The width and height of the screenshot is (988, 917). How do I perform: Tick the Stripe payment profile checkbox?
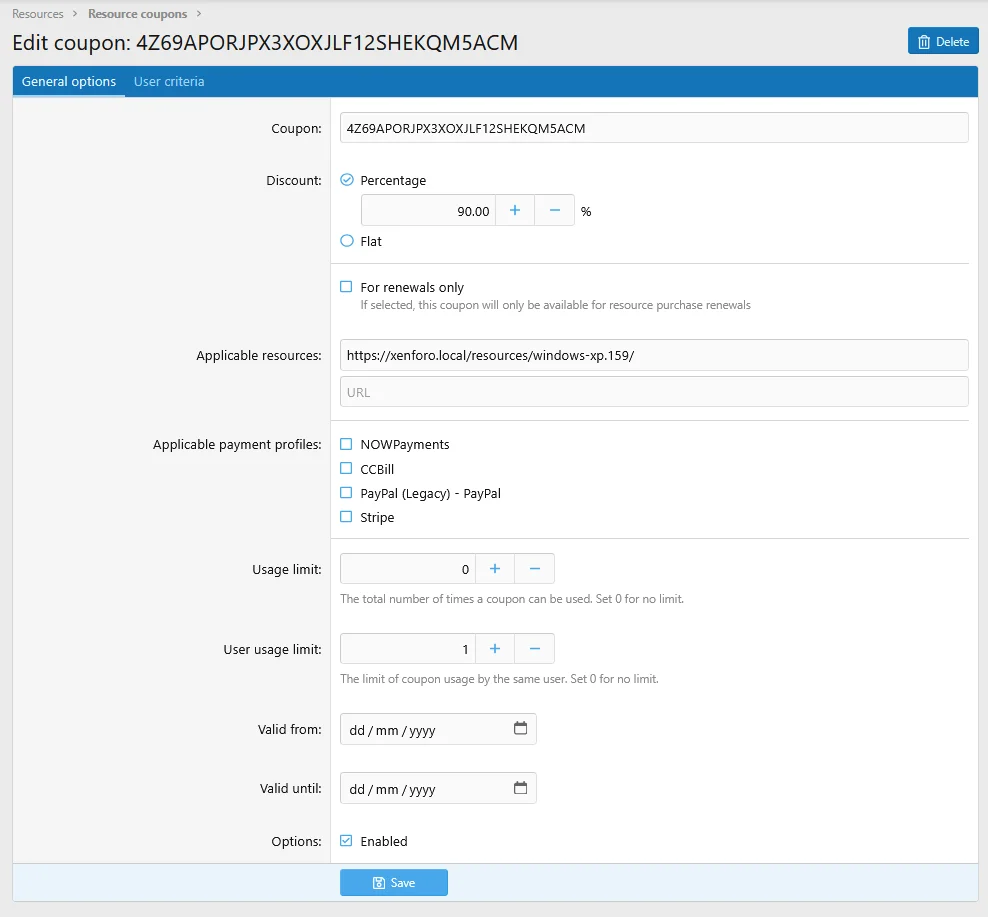click(x=347, y=517)
